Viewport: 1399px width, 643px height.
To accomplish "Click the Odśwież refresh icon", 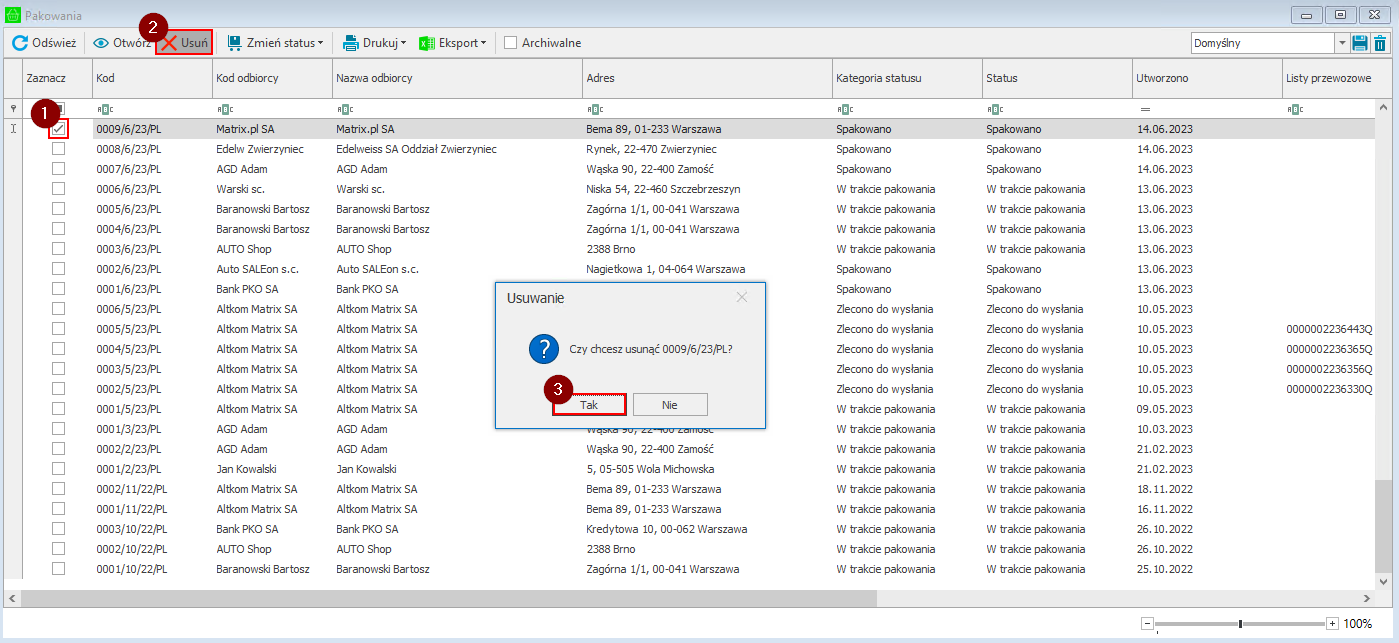I will (x=20, y=43).
